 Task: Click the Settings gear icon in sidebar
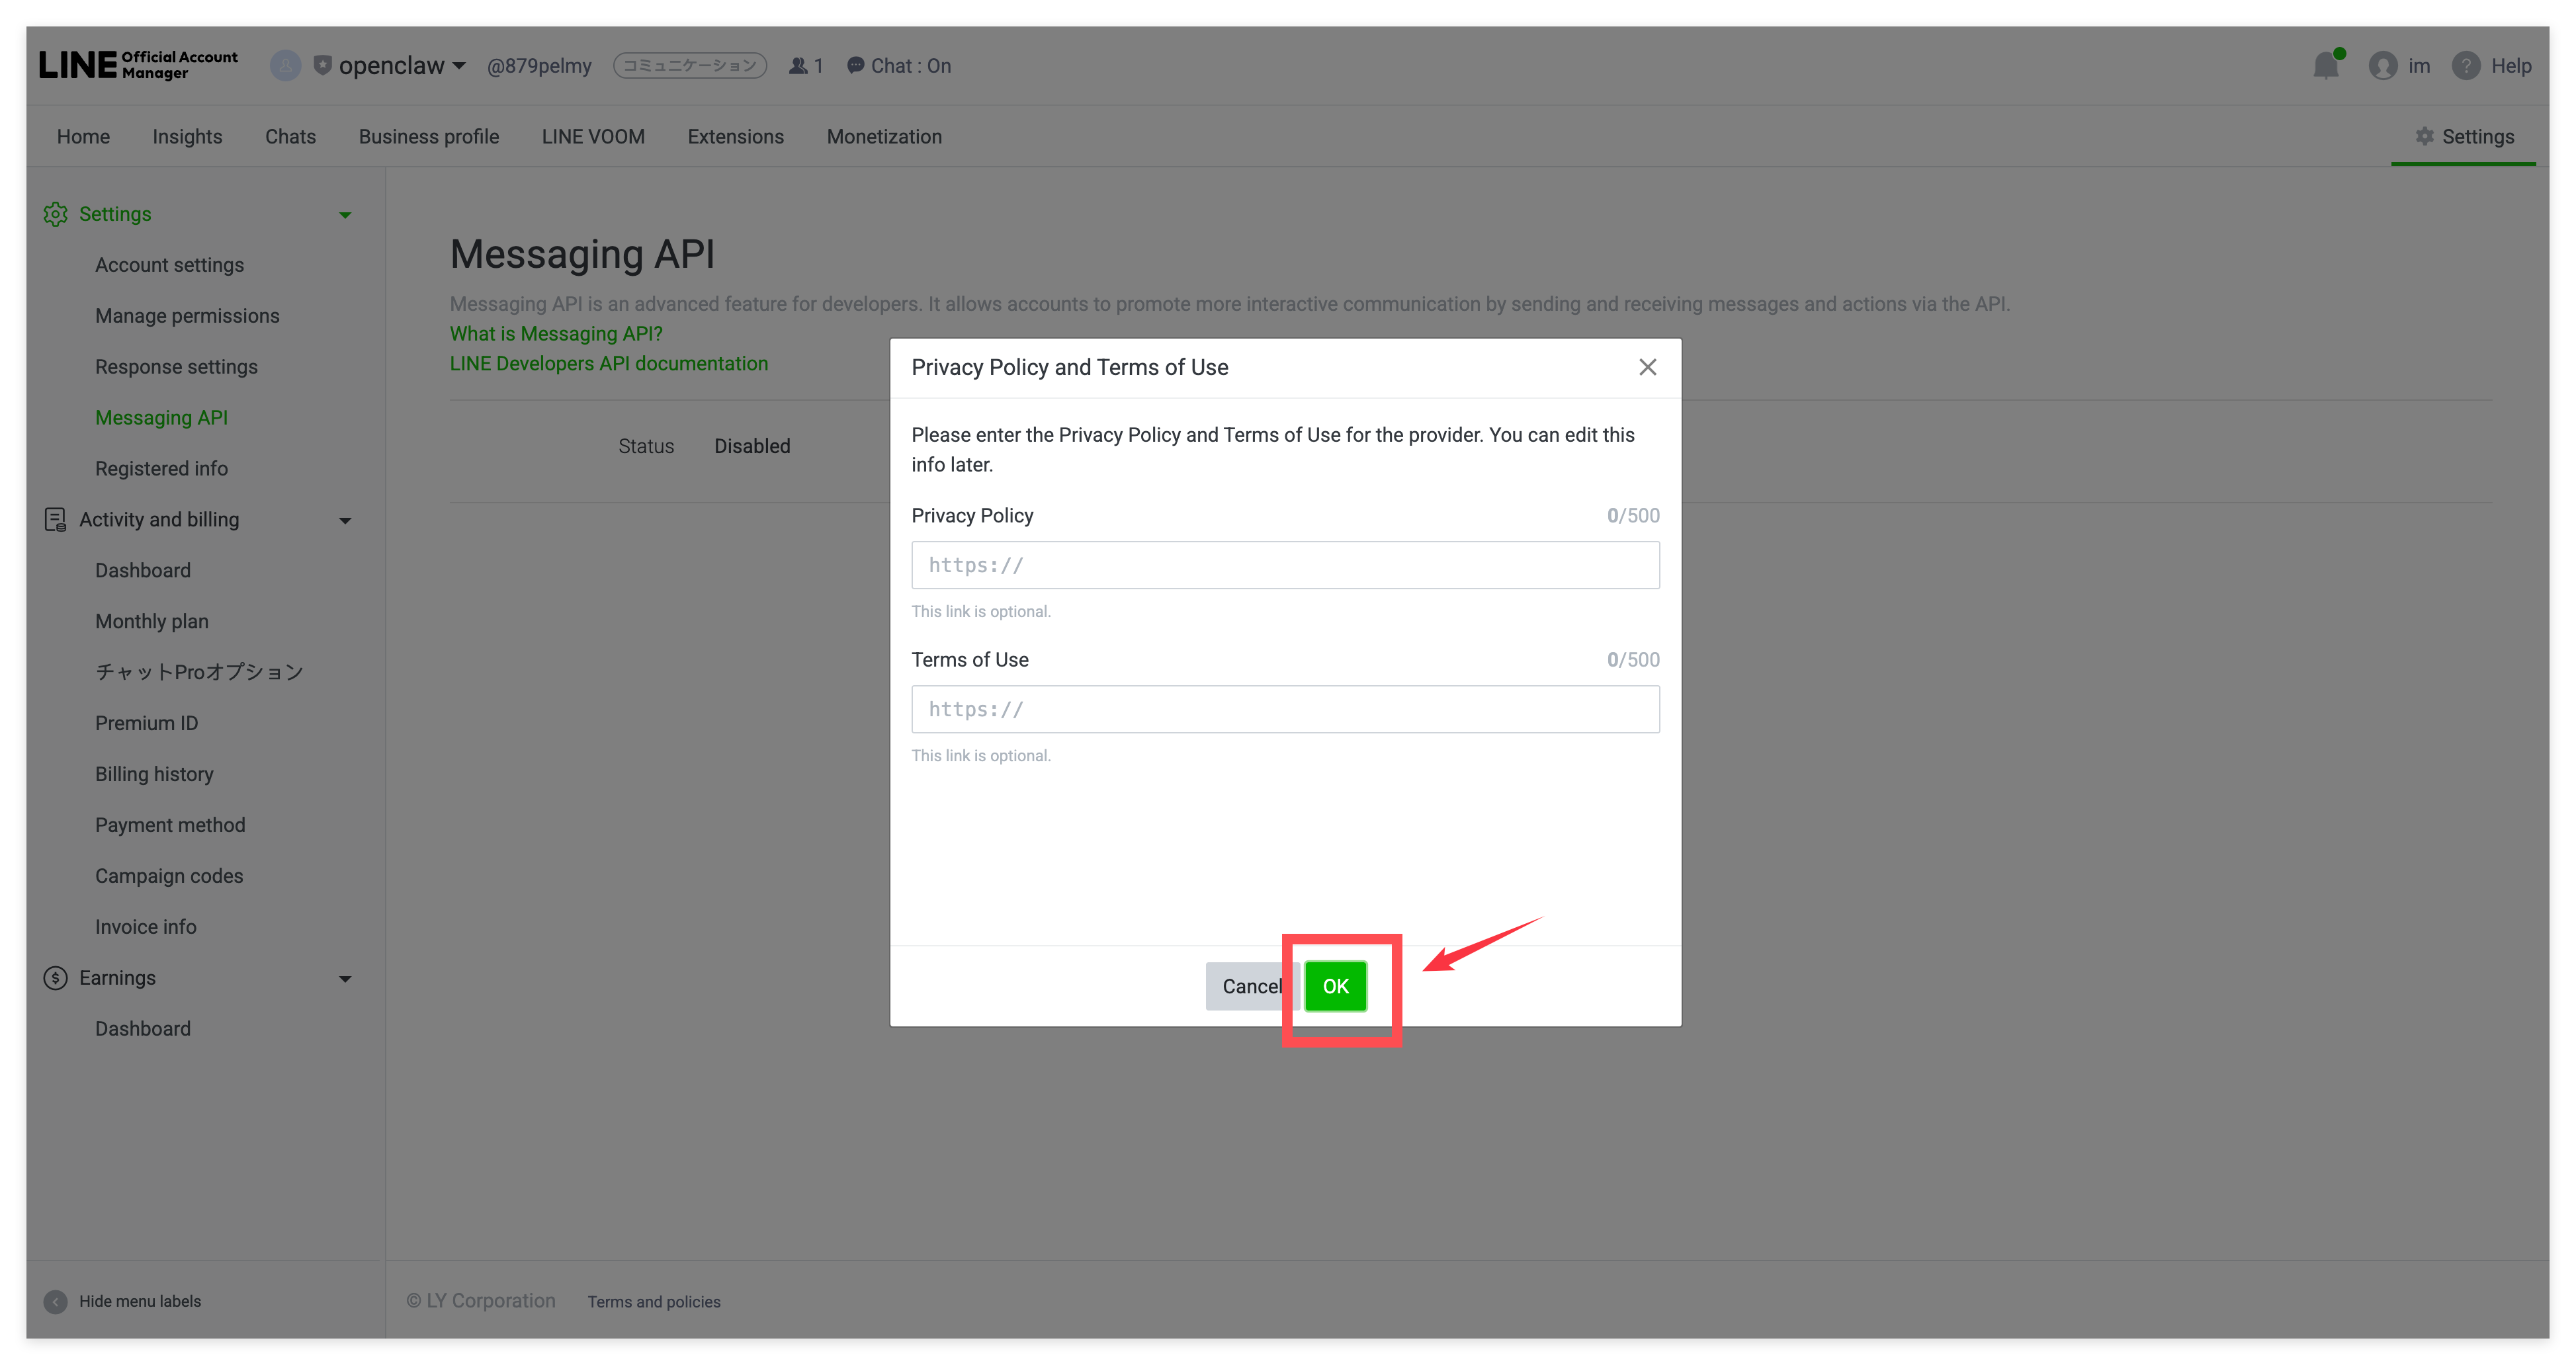click(x=55, y=214)
